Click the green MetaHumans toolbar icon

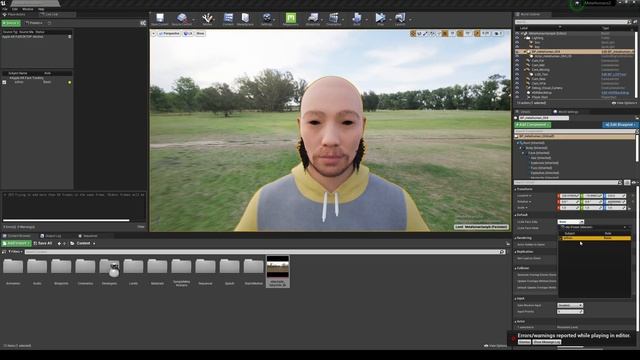coord(291,19)
